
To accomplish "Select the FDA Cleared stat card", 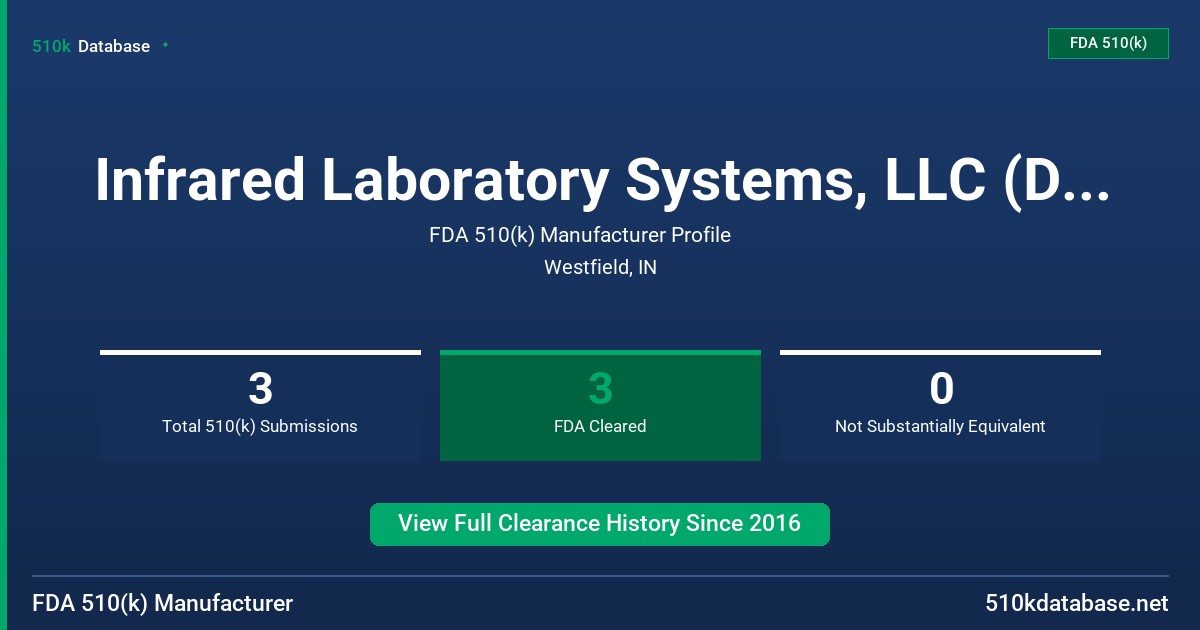I will pyautogui.click(x=600, y=405).
